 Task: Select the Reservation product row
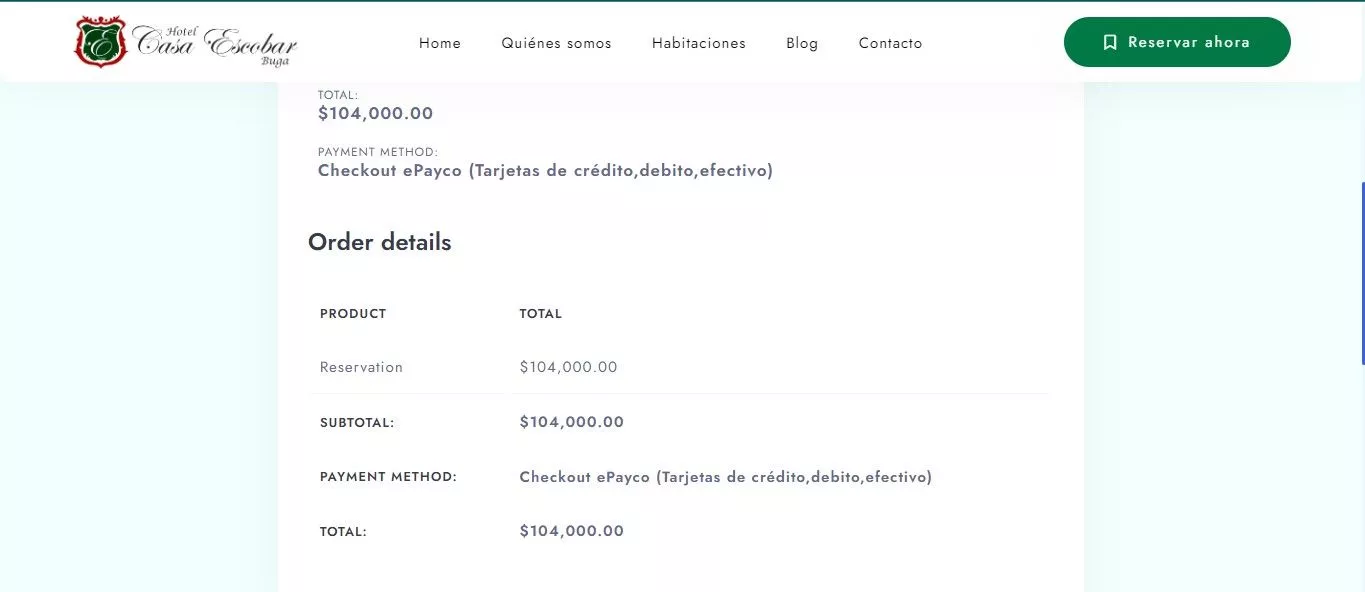point(361,367)
